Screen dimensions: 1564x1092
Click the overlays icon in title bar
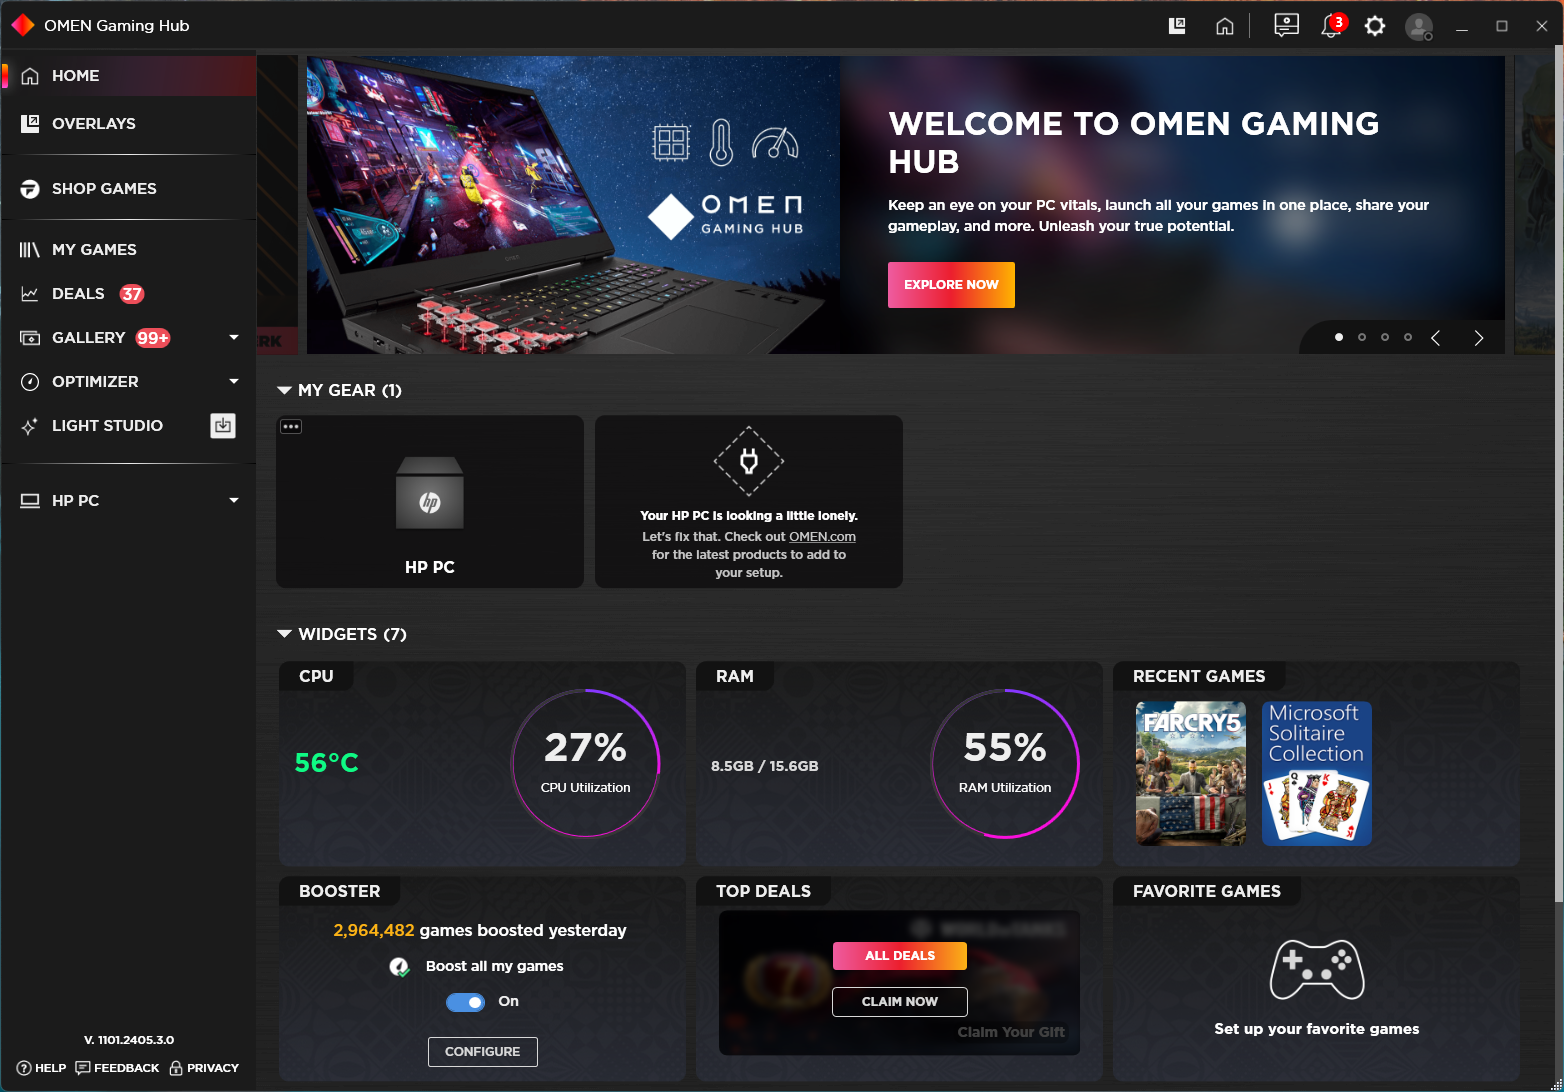(x=1177, y=26)
